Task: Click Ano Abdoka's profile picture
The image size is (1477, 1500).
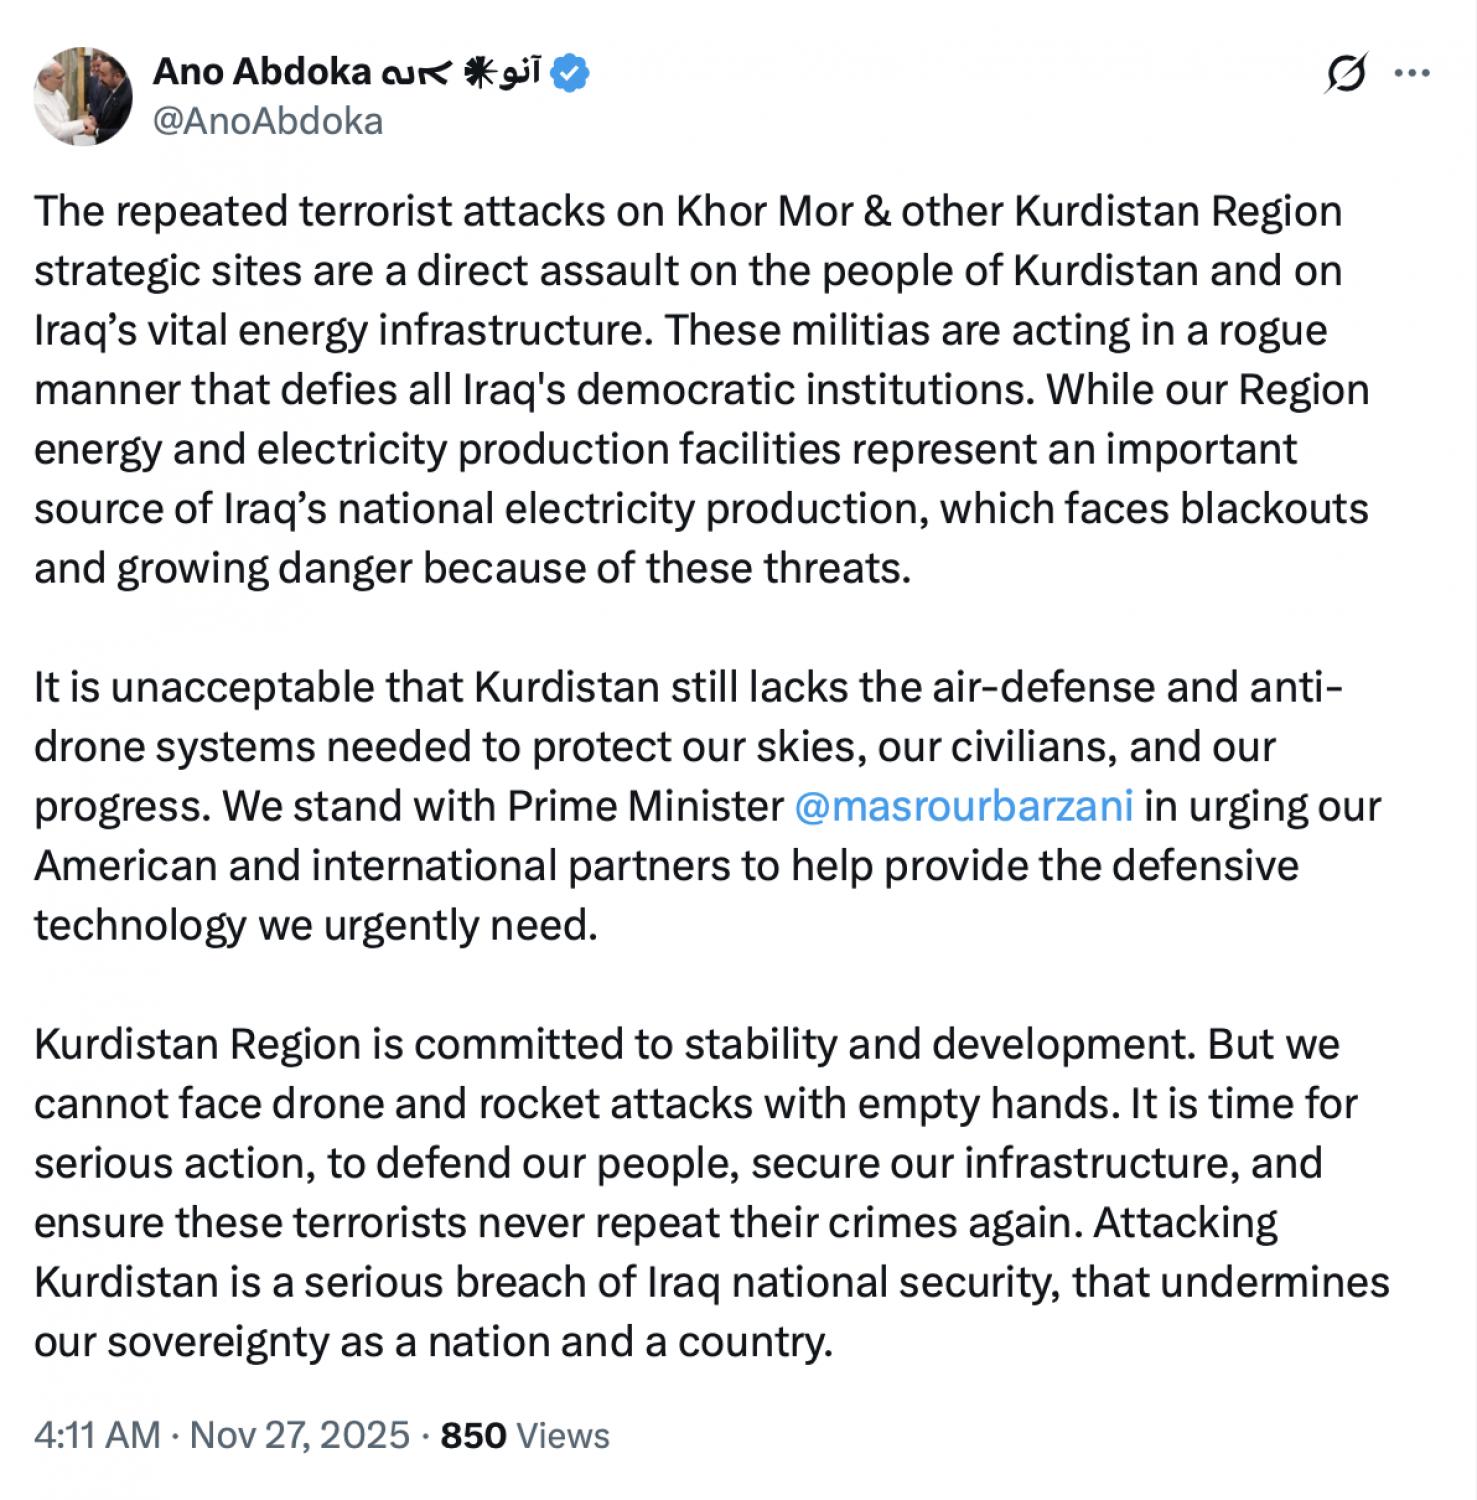Action: [x=83, y=96]
